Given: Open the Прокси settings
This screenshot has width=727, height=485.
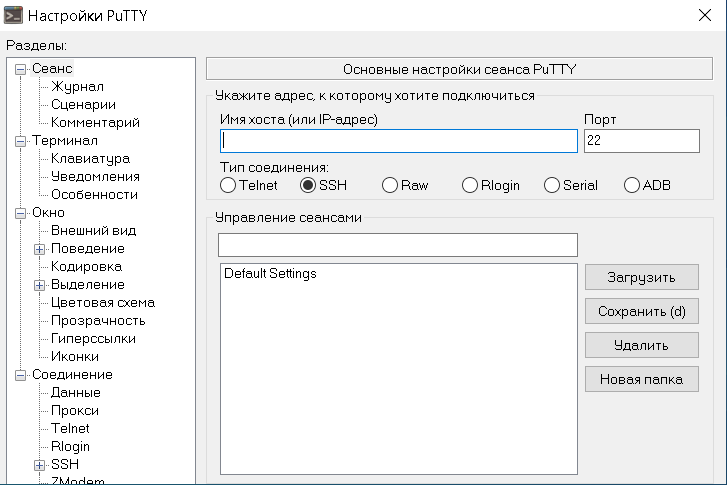Looking at the screenshot, I should (75, 411).
